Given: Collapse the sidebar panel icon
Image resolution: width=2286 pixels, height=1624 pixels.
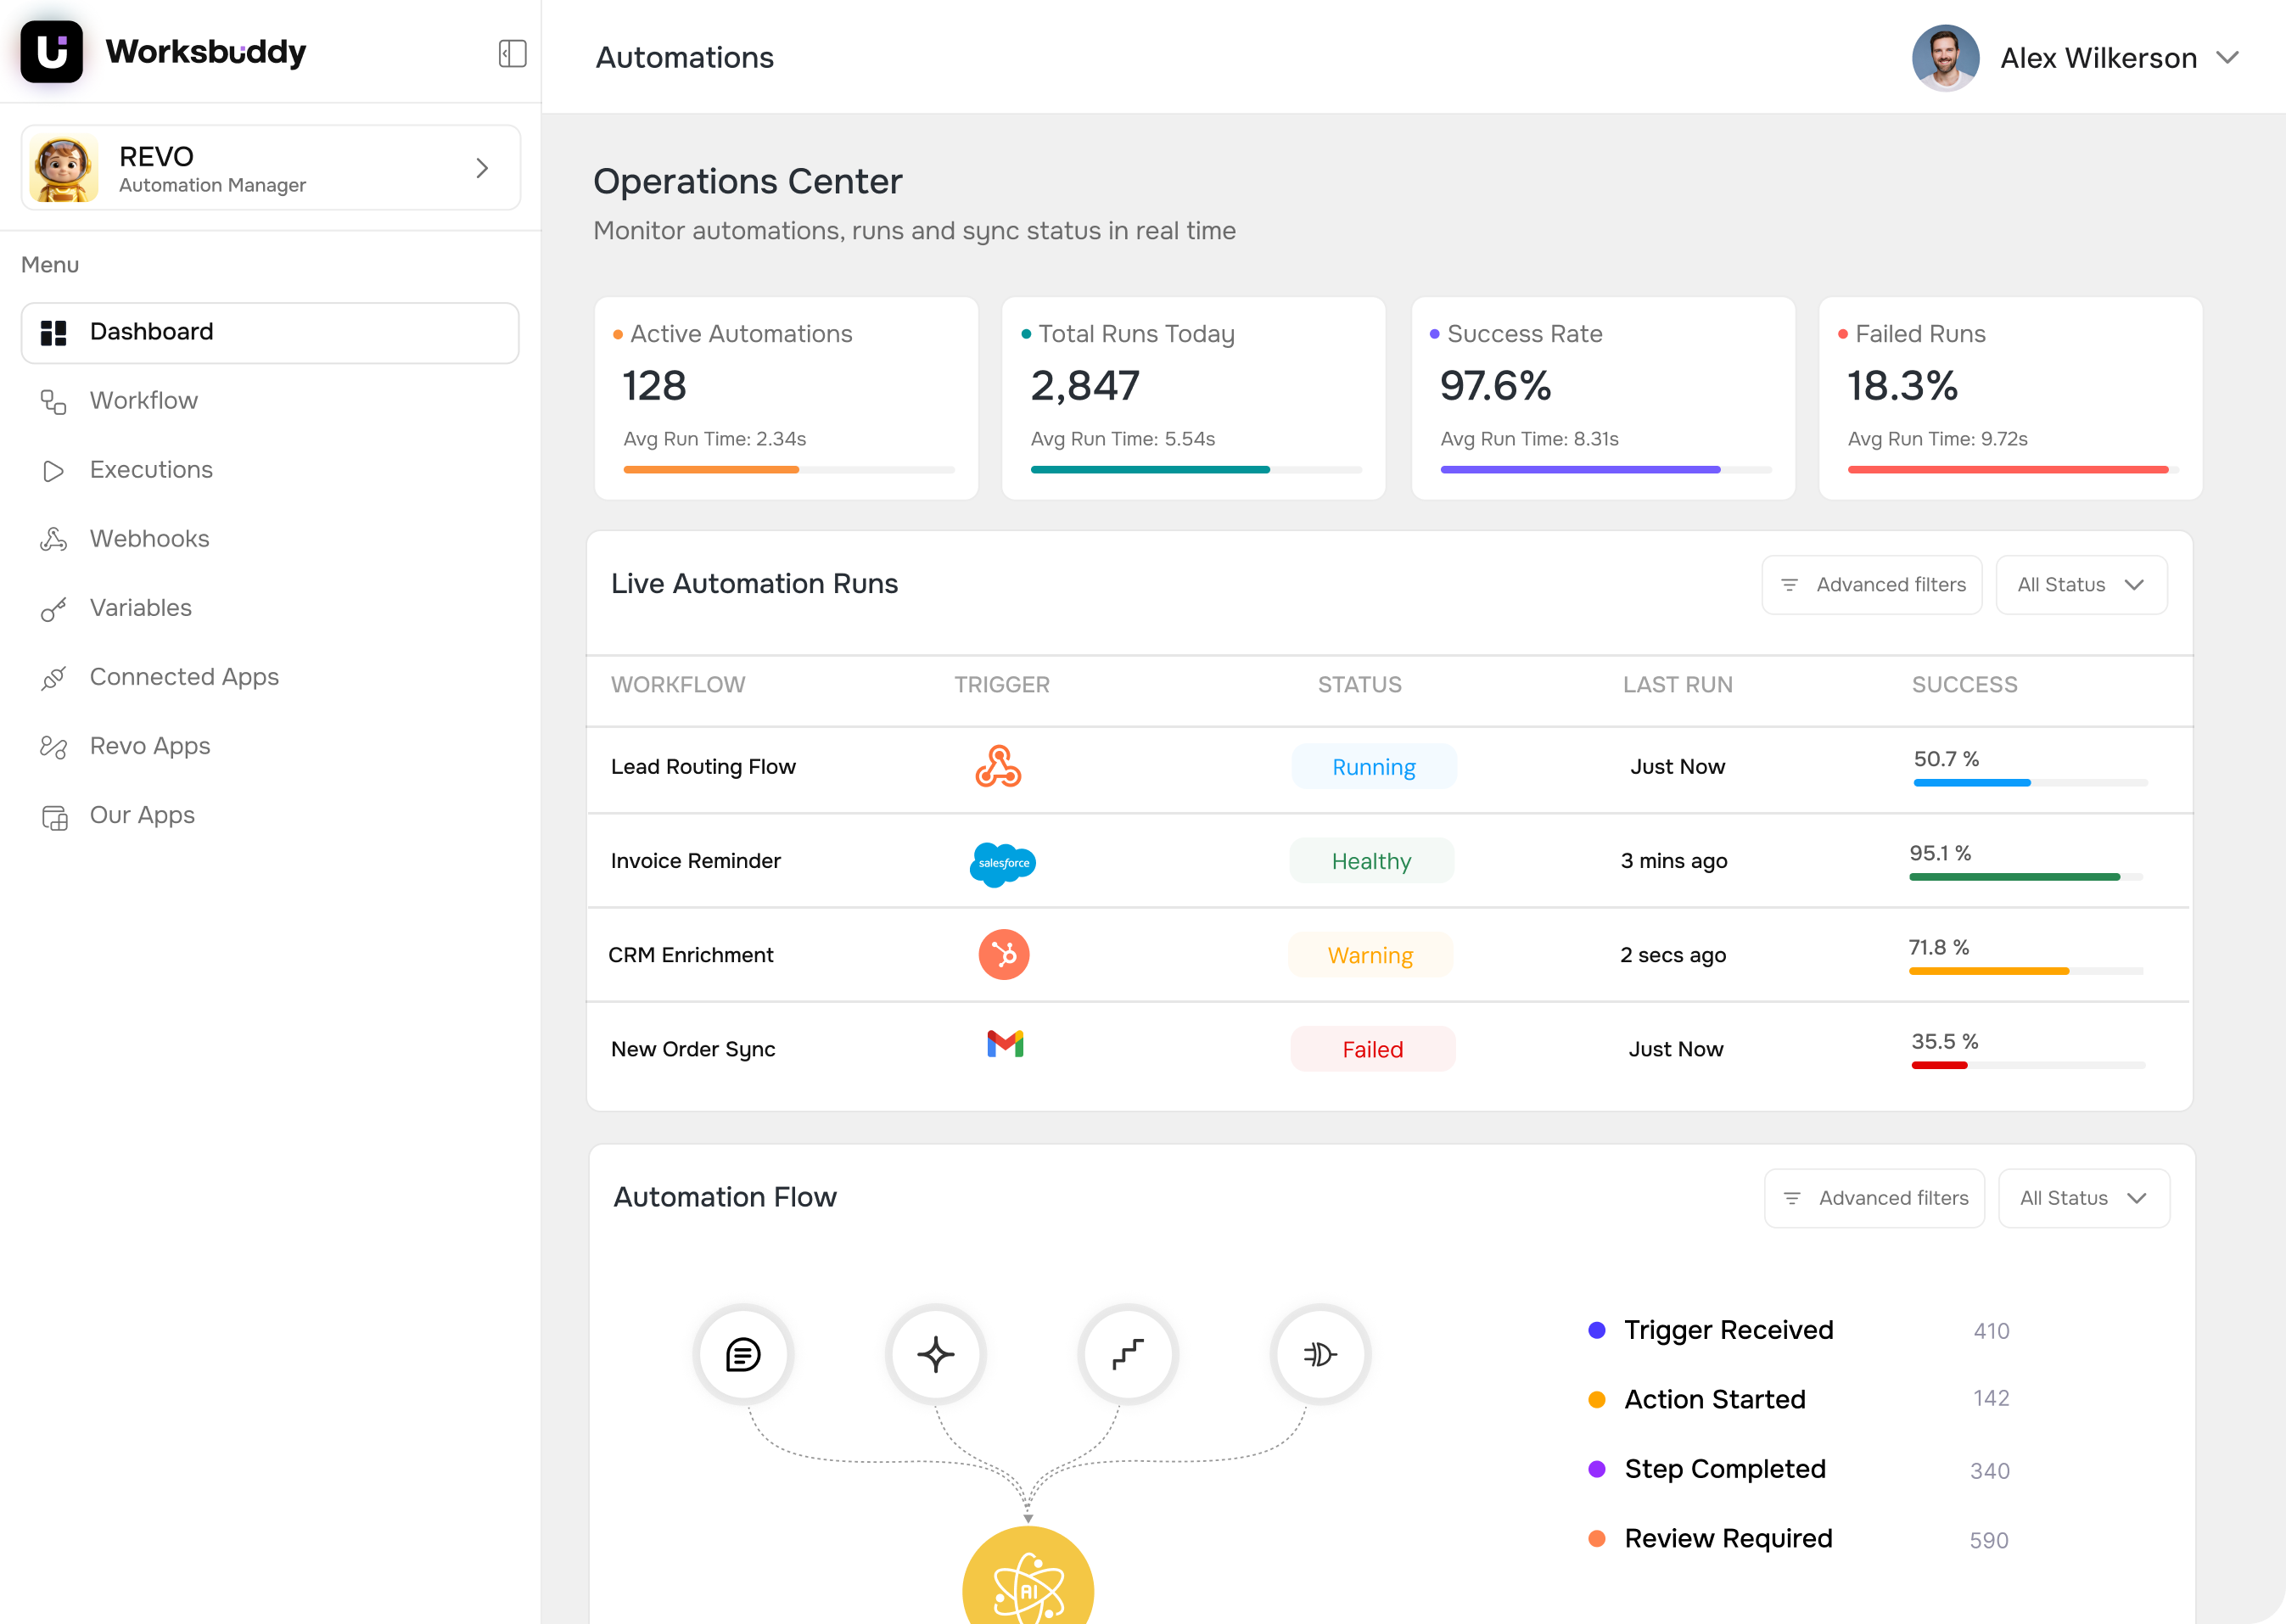Looking at the screenshot, I should 512,53.
